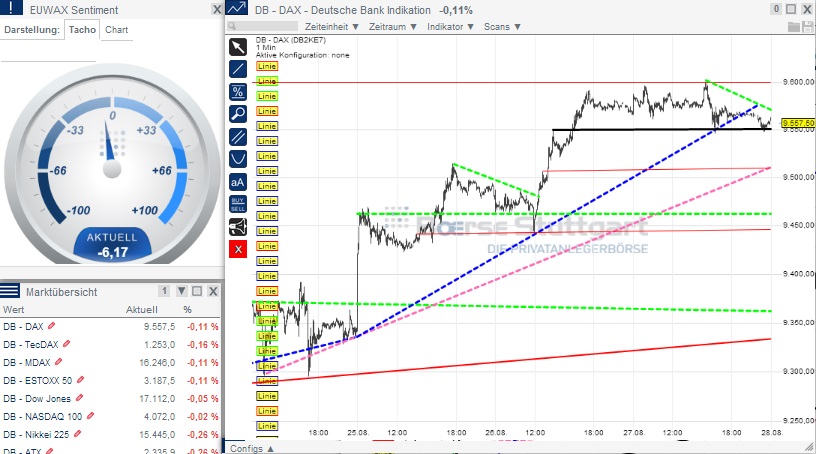Click the 1 badge in Marktübersicht header
This screenshot has width=816, height=454.
(x=164, y=291)
